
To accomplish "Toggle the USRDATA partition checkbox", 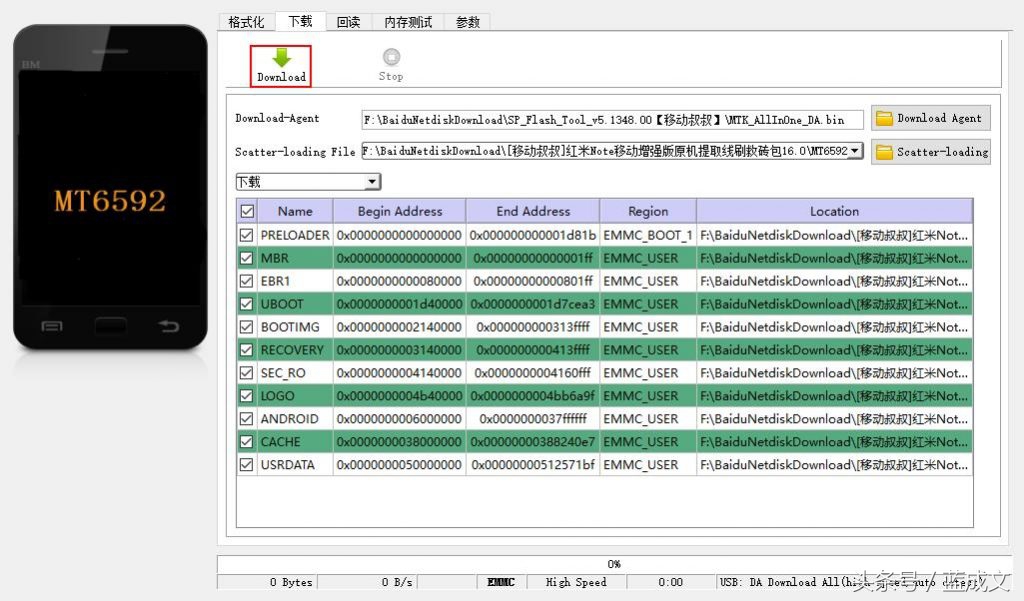I will pyautogui.click(x=246, y=464).
